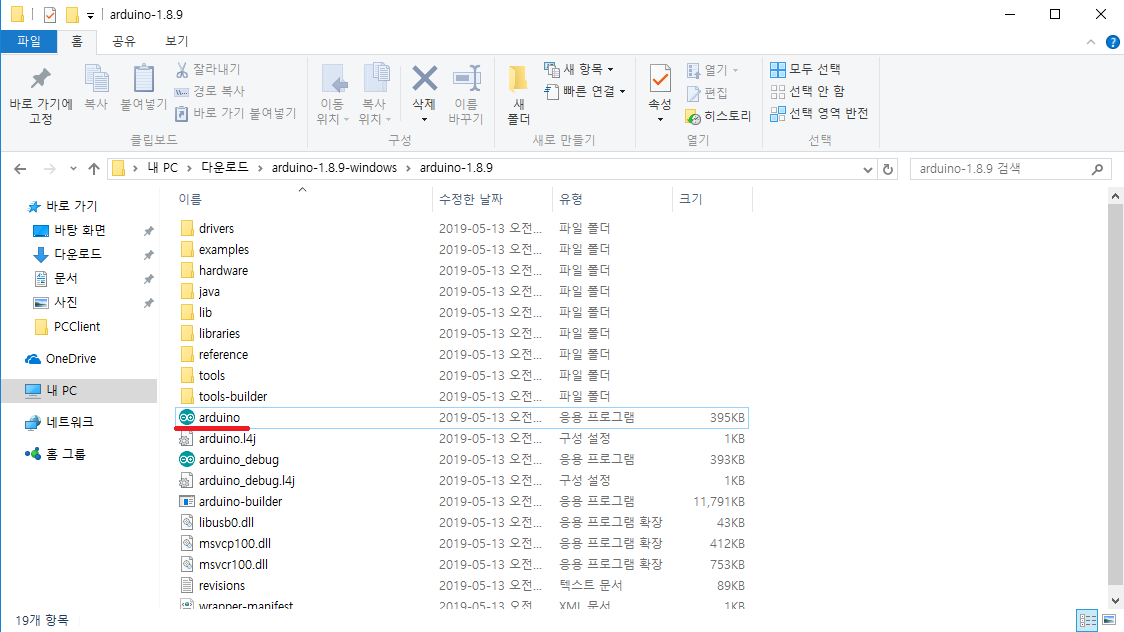Select arduino-builder application
The width and height of the screenshot is (1124, 632).
click(x=462, y=502)
